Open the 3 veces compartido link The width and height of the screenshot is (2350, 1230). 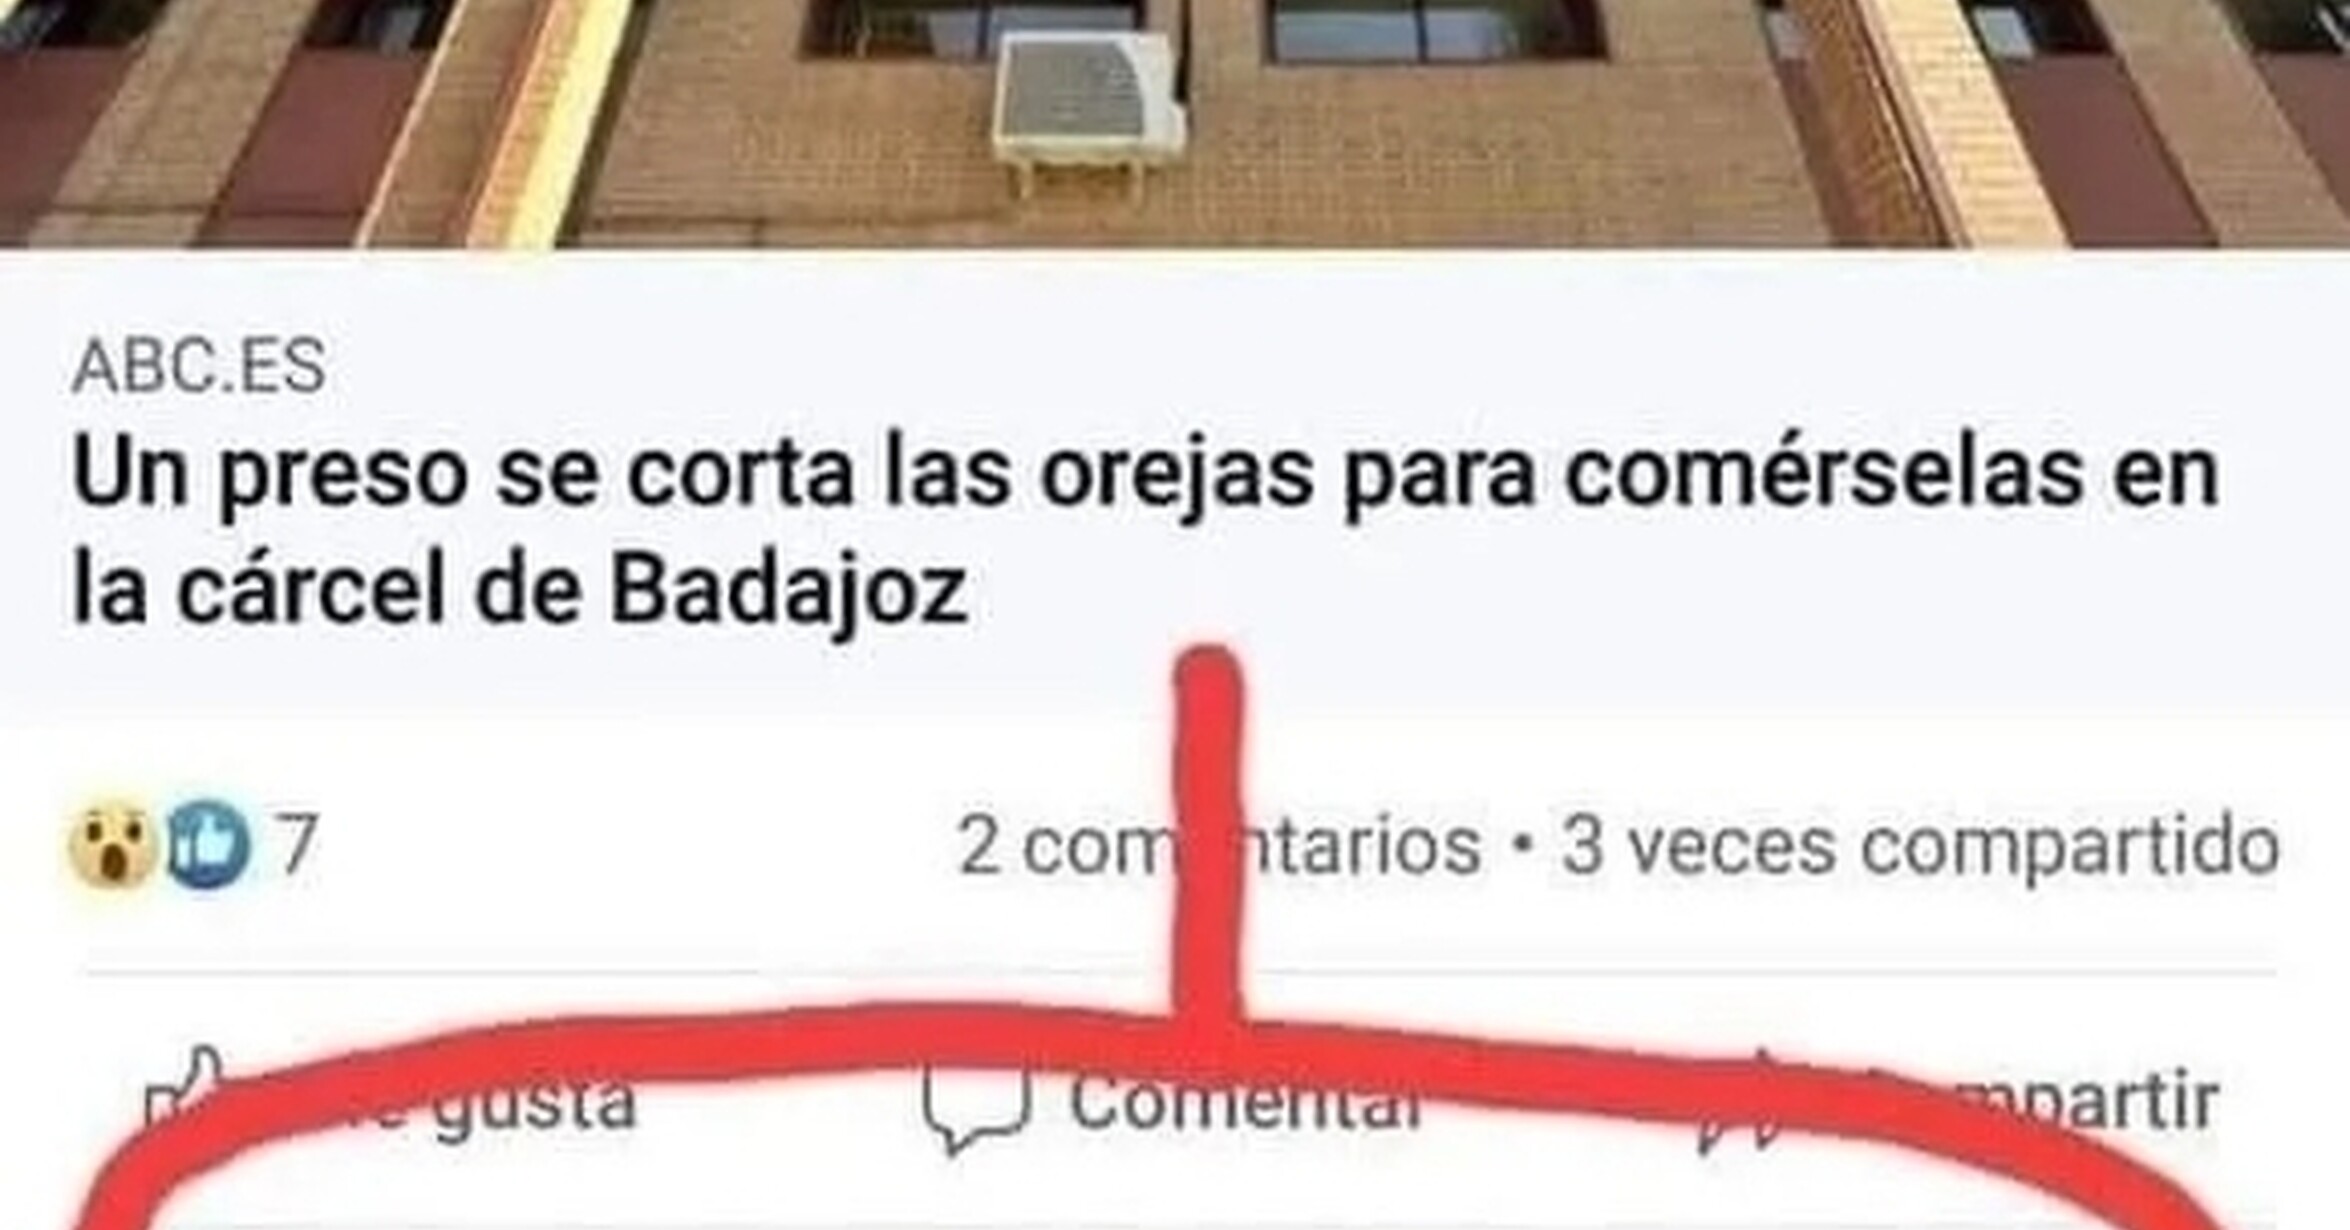(x=1920, y=848)
